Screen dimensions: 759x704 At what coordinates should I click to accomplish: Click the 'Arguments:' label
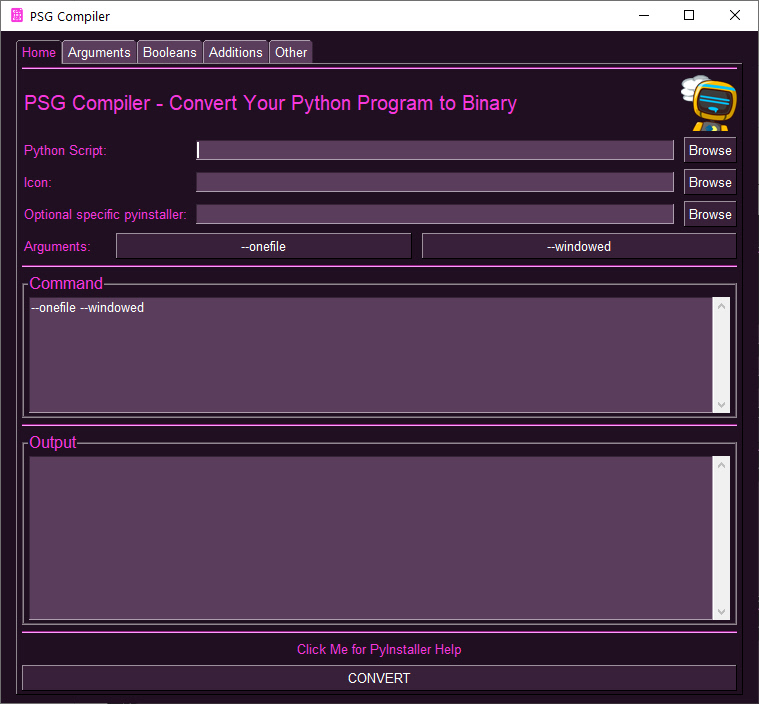(x=57, y=246)
